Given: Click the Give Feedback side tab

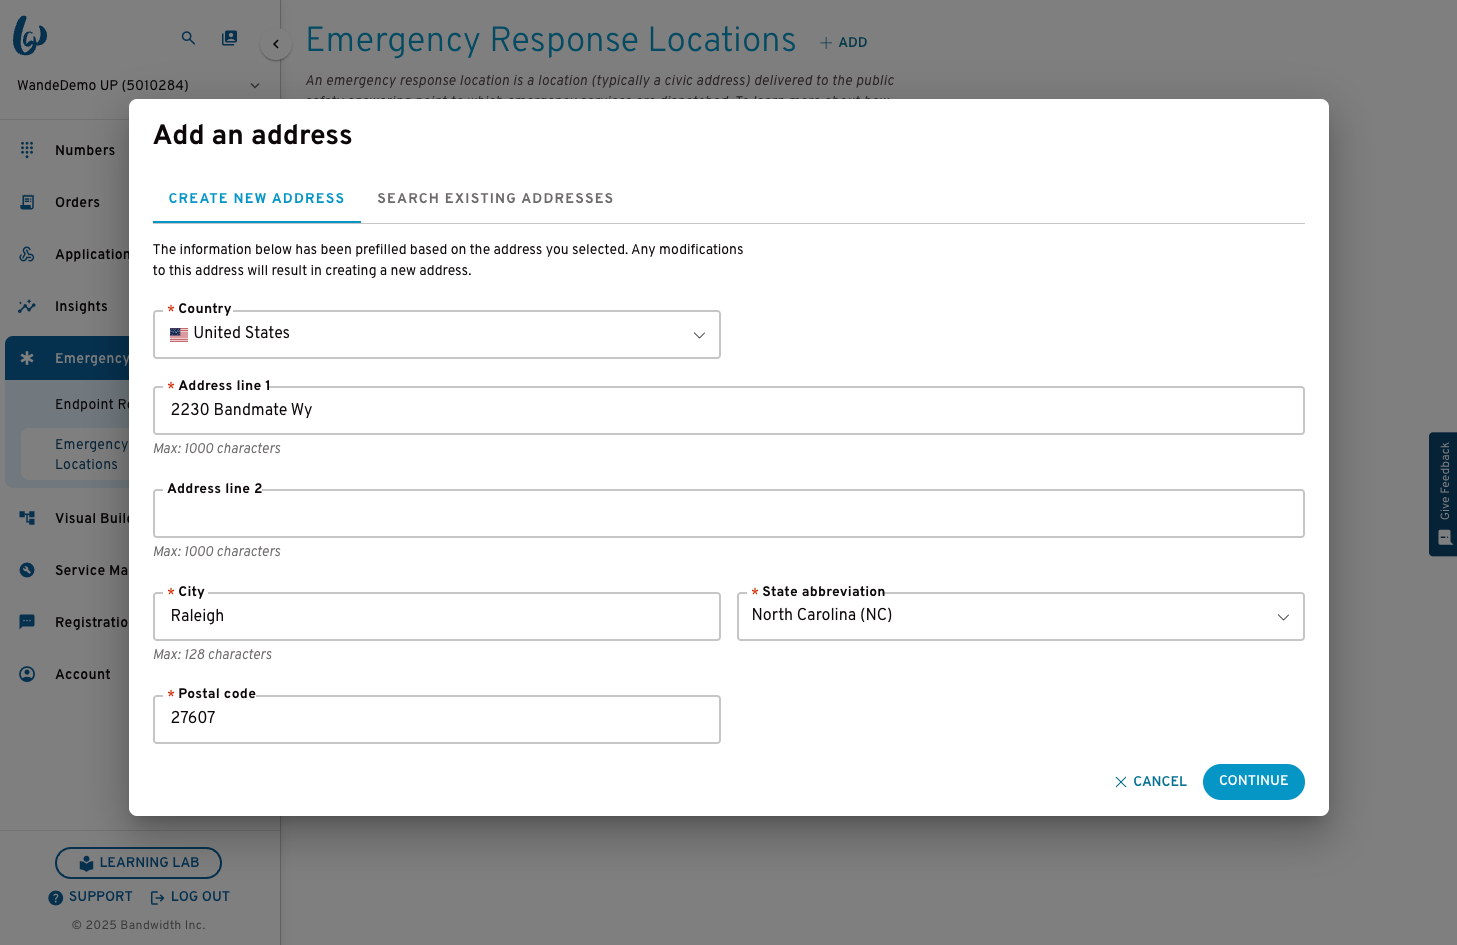Looking at the screenshot, I should click(1443, 494).
